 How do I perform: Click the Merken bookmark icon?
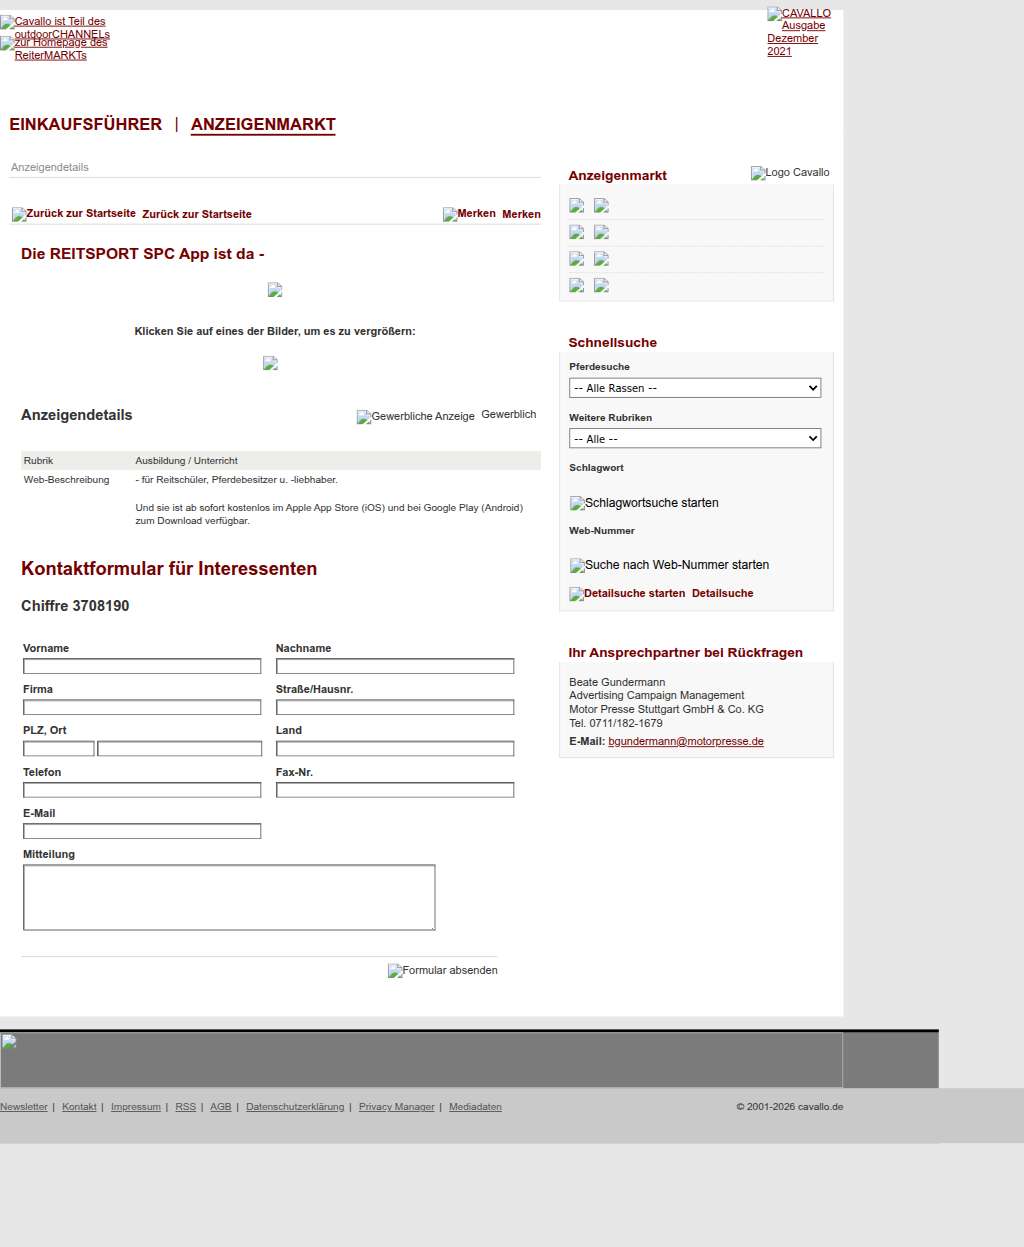click(x=469, y=214)
